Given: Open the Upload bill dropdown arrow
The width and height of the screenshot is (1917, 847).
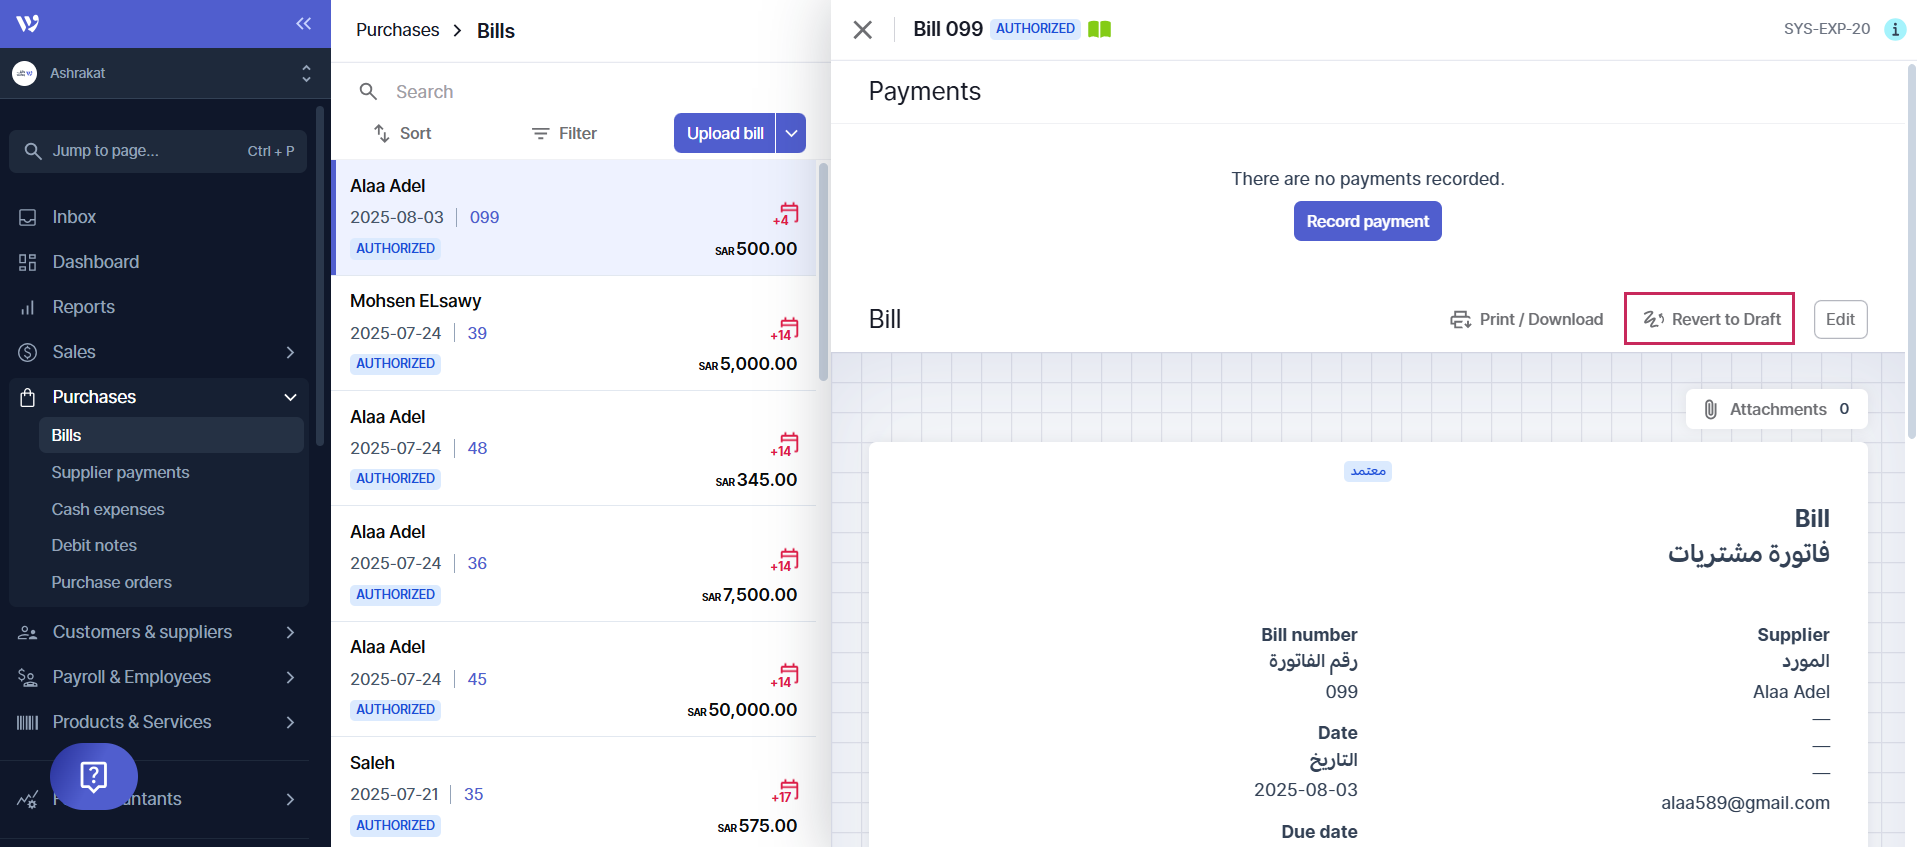Looking at the screenshot, I should click(x=791, y=133).
